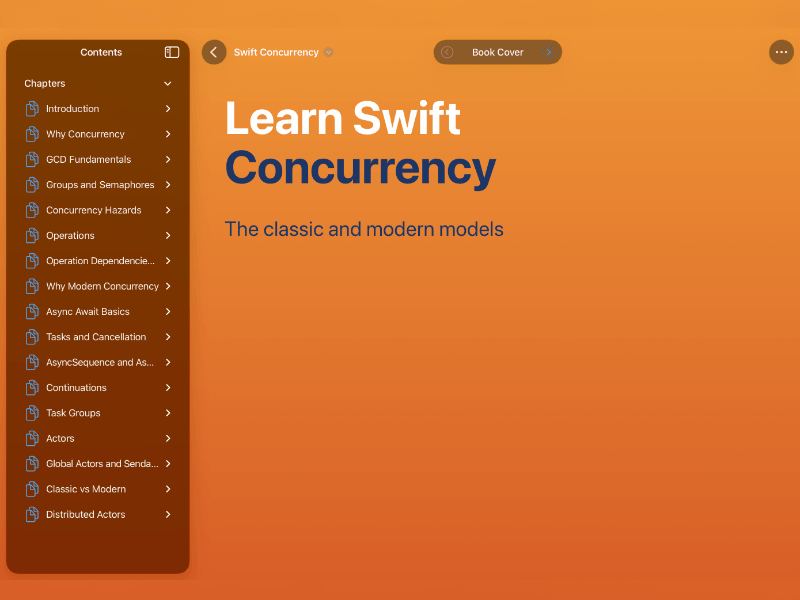Image resolution: width=800 pixels, height=600 pixels.
Task: Click the Introduction chapter page icon
Action: [x=32, y=109]
